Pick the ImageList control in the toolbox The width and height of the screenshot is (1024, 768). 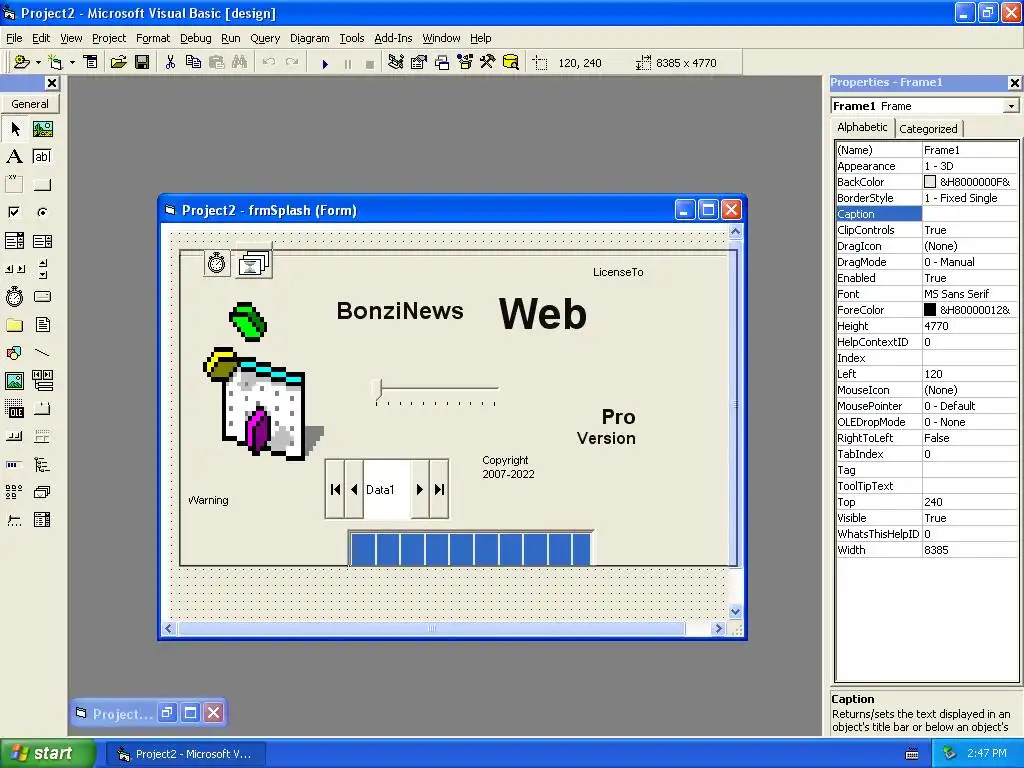click(42, 492)
